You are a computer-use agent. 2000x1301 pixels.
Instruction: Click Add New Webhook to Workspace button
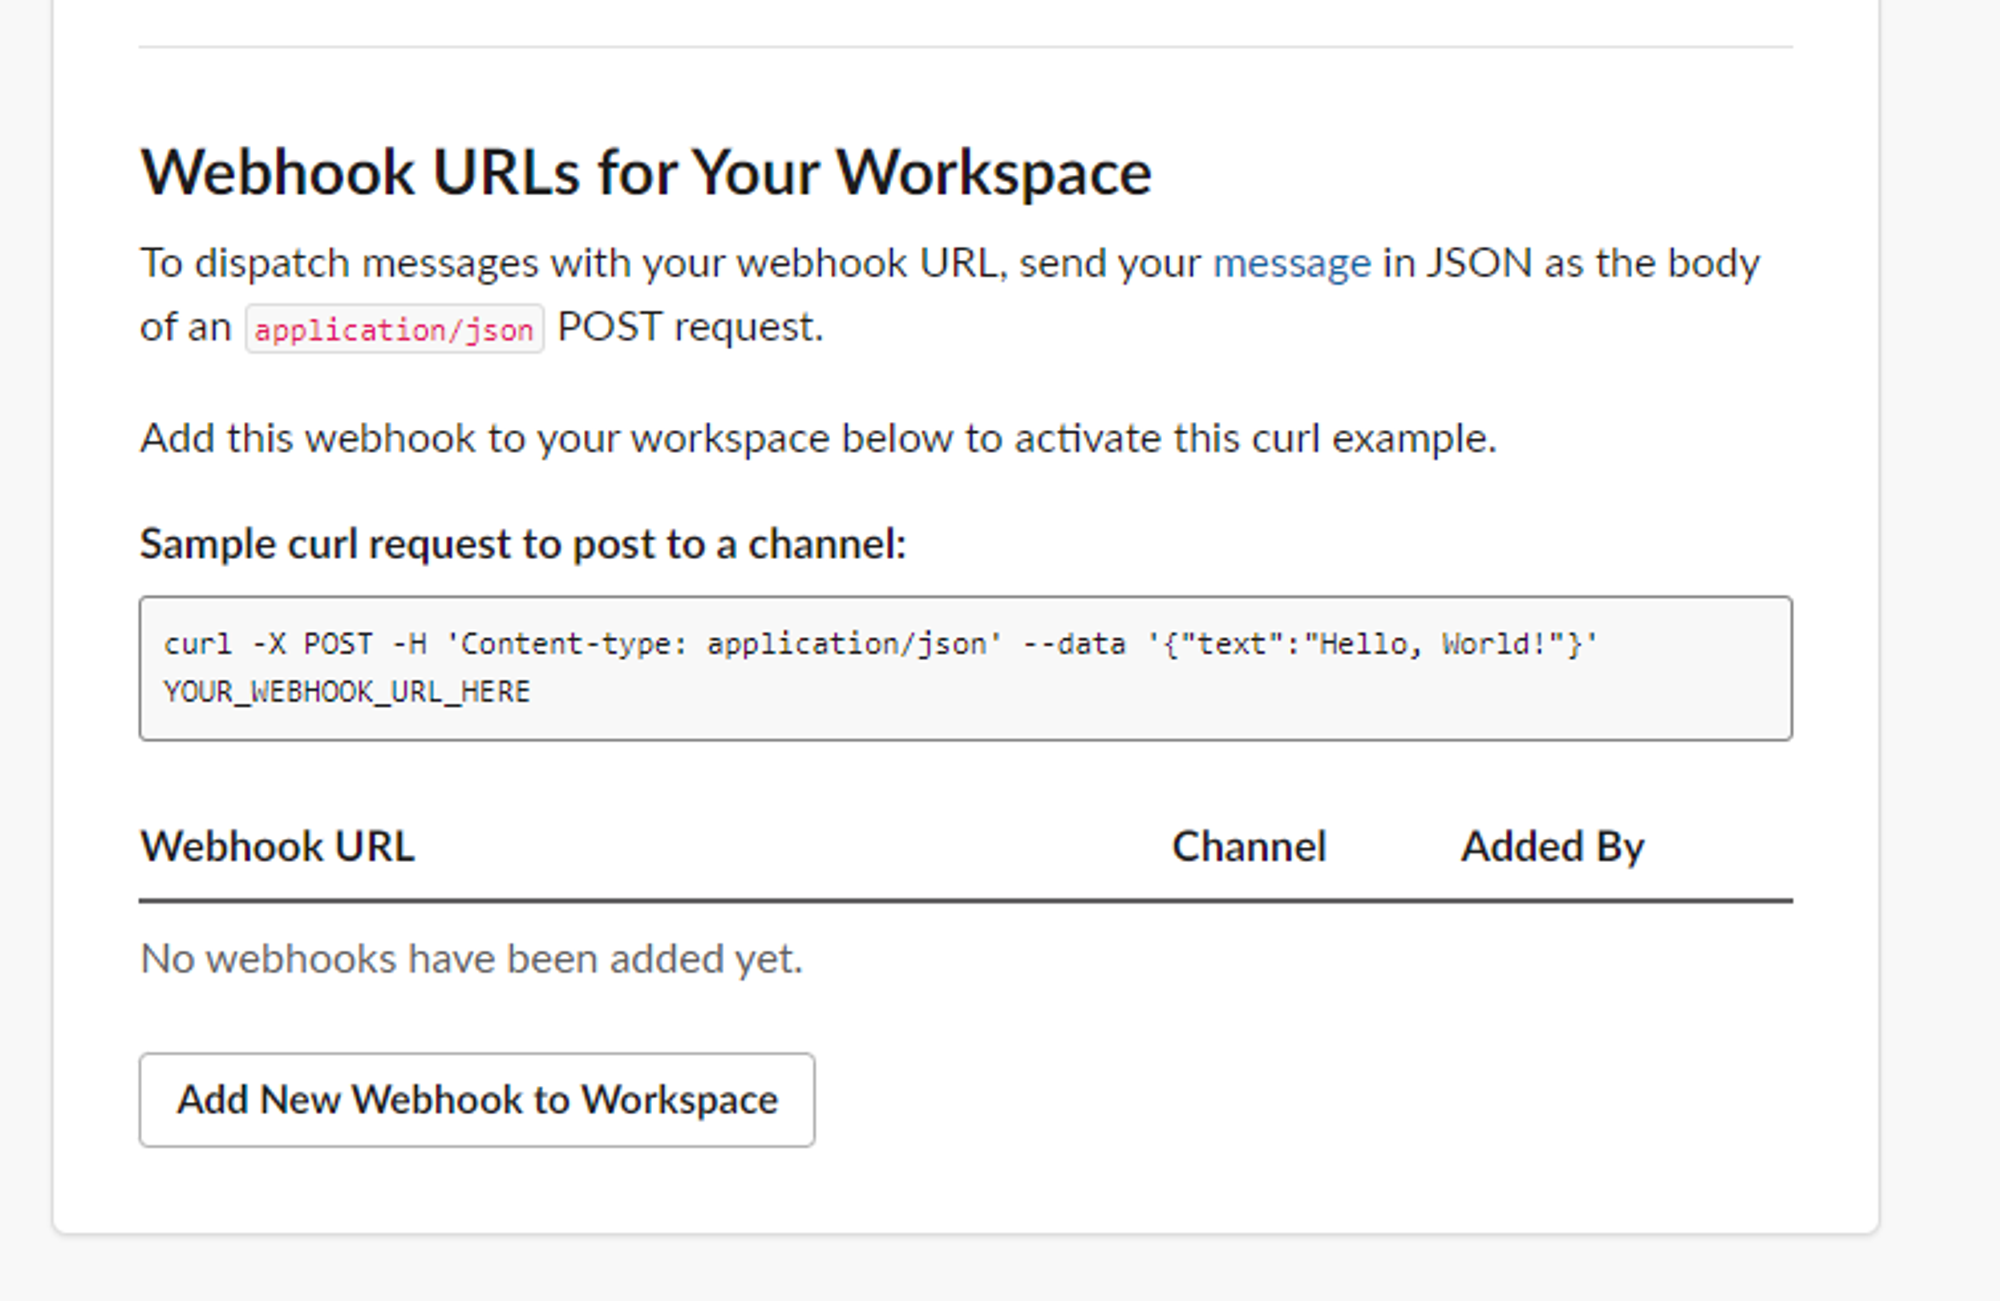tap(477, 1100)
